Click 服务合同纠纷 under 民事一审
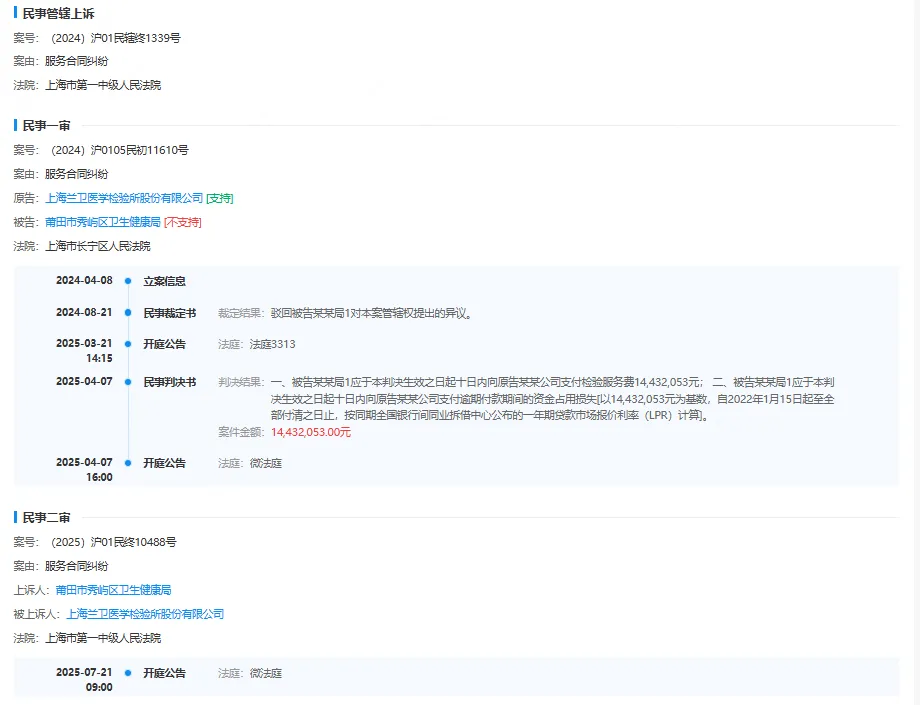Viewport: 920px width, 705px height. pyautogui.click(x=77, y=174)
